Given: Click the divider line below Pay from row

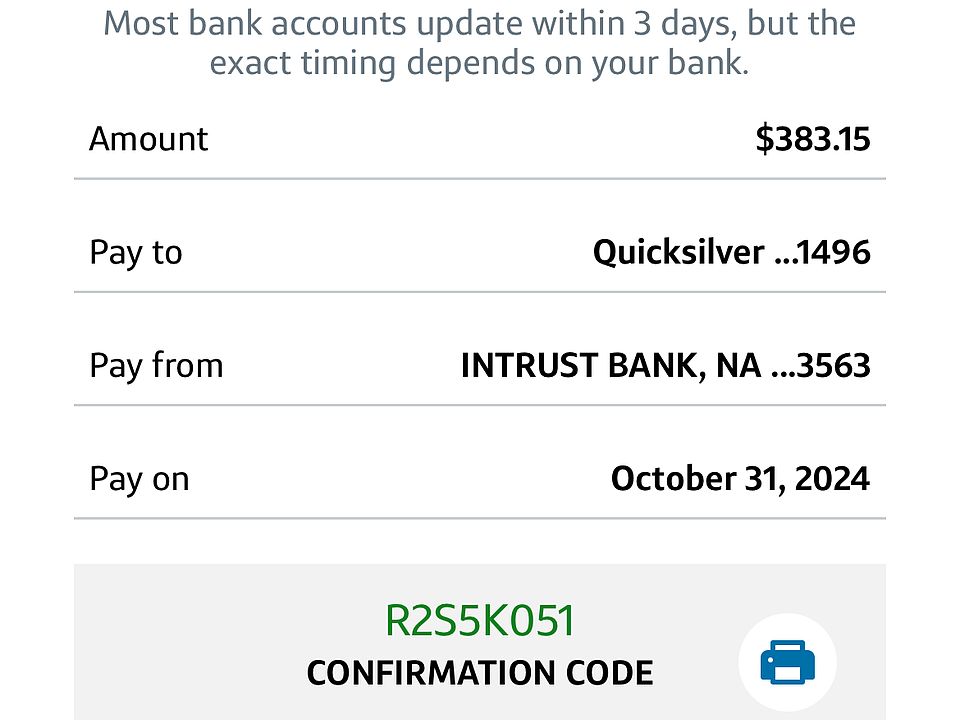Looking at the screenshot, I should click(x=480, y=405).
